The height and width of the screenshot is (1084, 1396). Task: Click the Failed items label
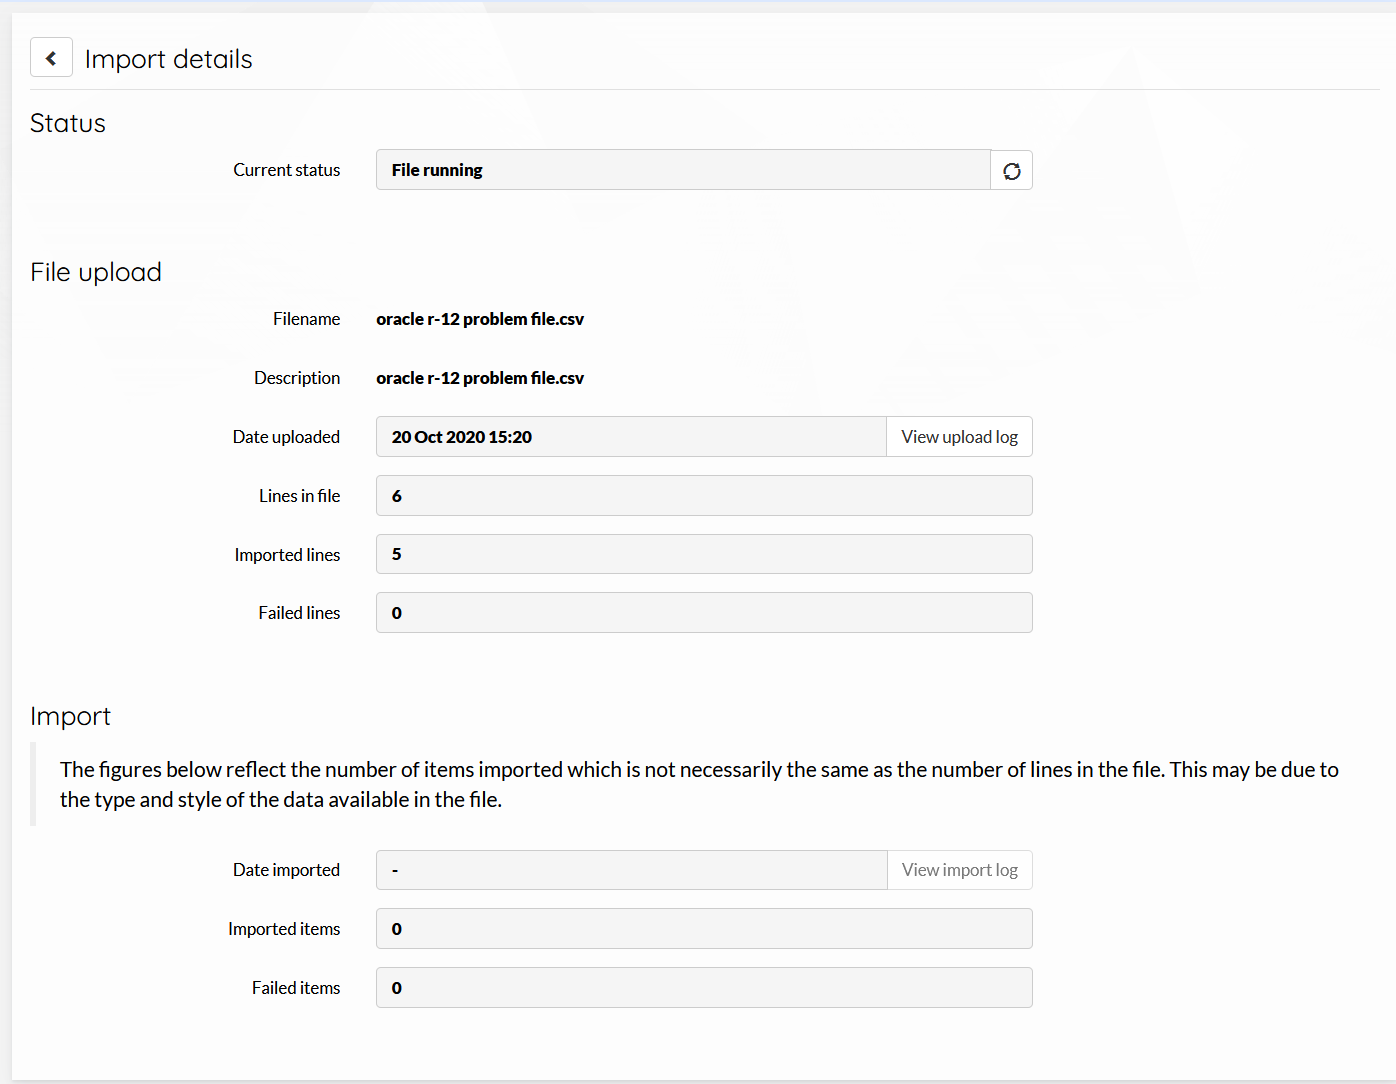tap(296, 988)
